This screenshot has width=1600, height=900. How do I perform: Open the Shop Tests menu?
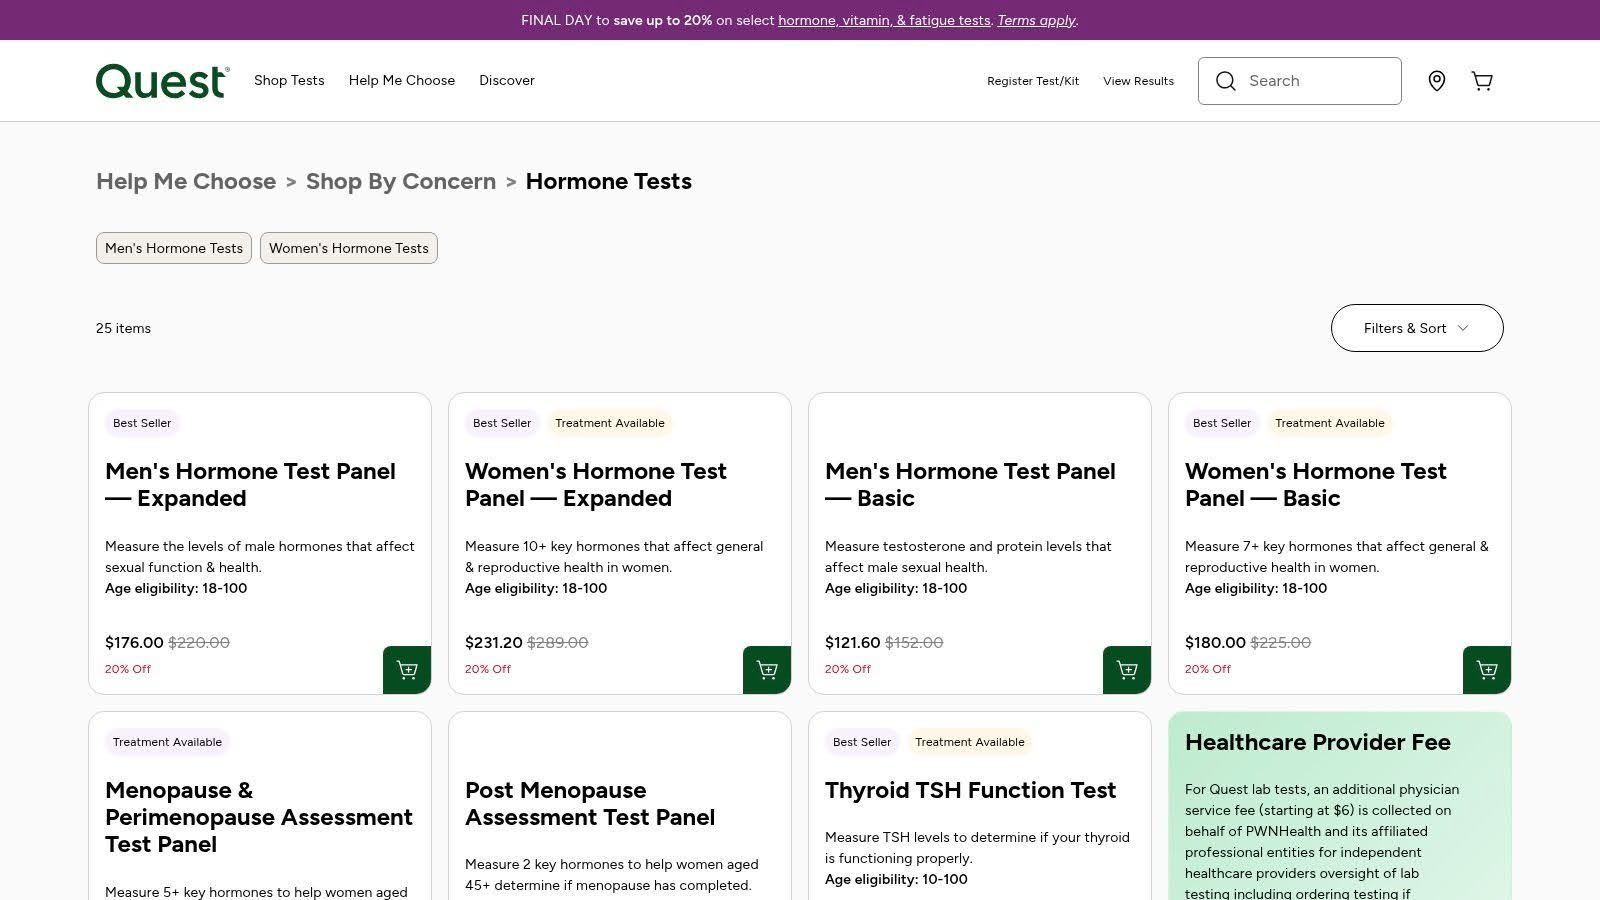click(289, 80)
